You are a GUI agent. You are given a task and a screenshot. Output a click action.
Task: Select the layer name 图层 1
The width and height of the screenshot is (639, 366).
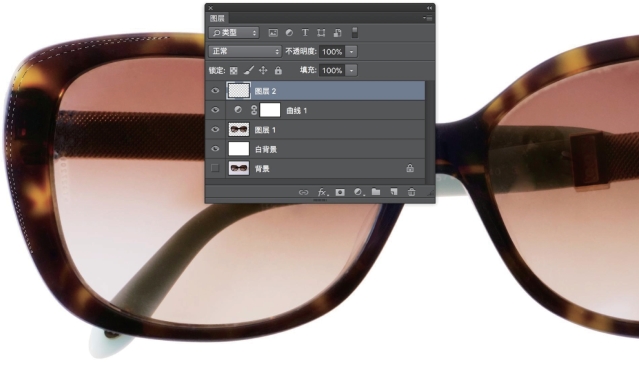[265, 130]
